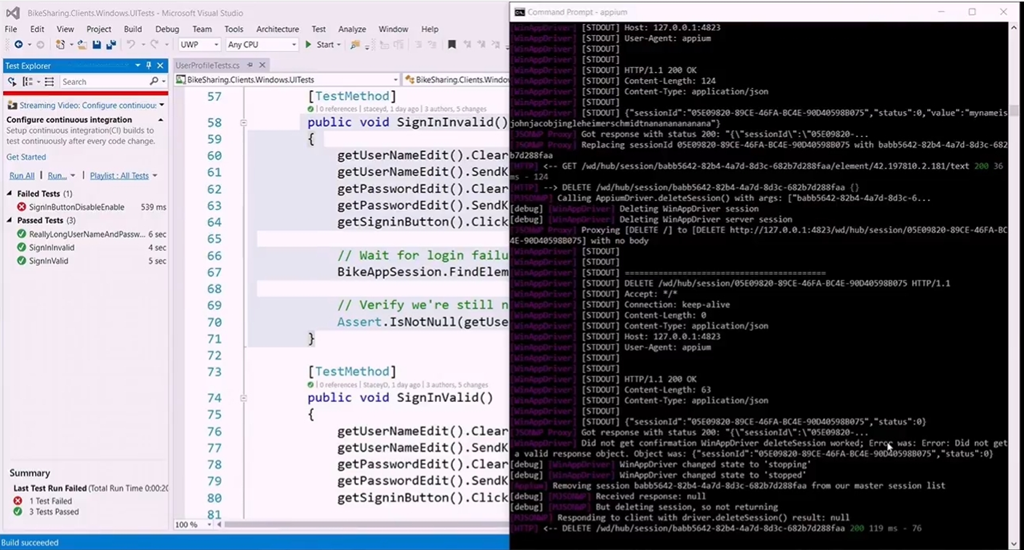Click the Test Explorer search magnifier icon
Image resolution: width=1024 pixels, height=550 pixels.
click(153, 82)
